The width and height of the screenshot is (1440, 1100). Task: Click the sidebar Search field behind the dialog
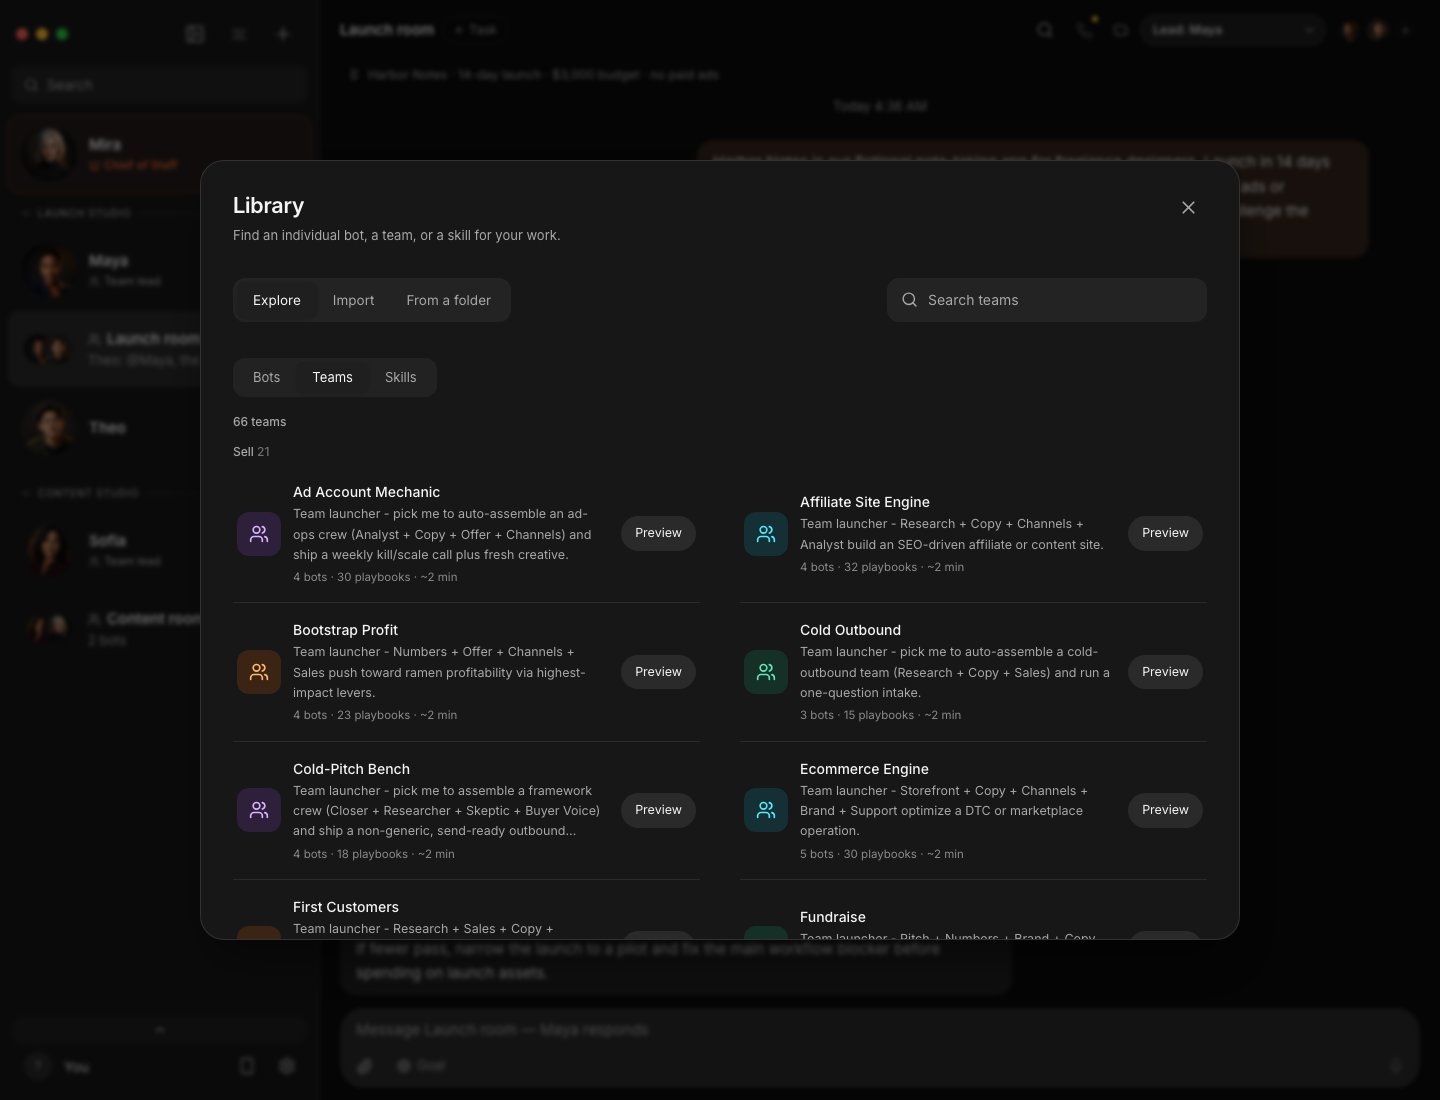160,85
